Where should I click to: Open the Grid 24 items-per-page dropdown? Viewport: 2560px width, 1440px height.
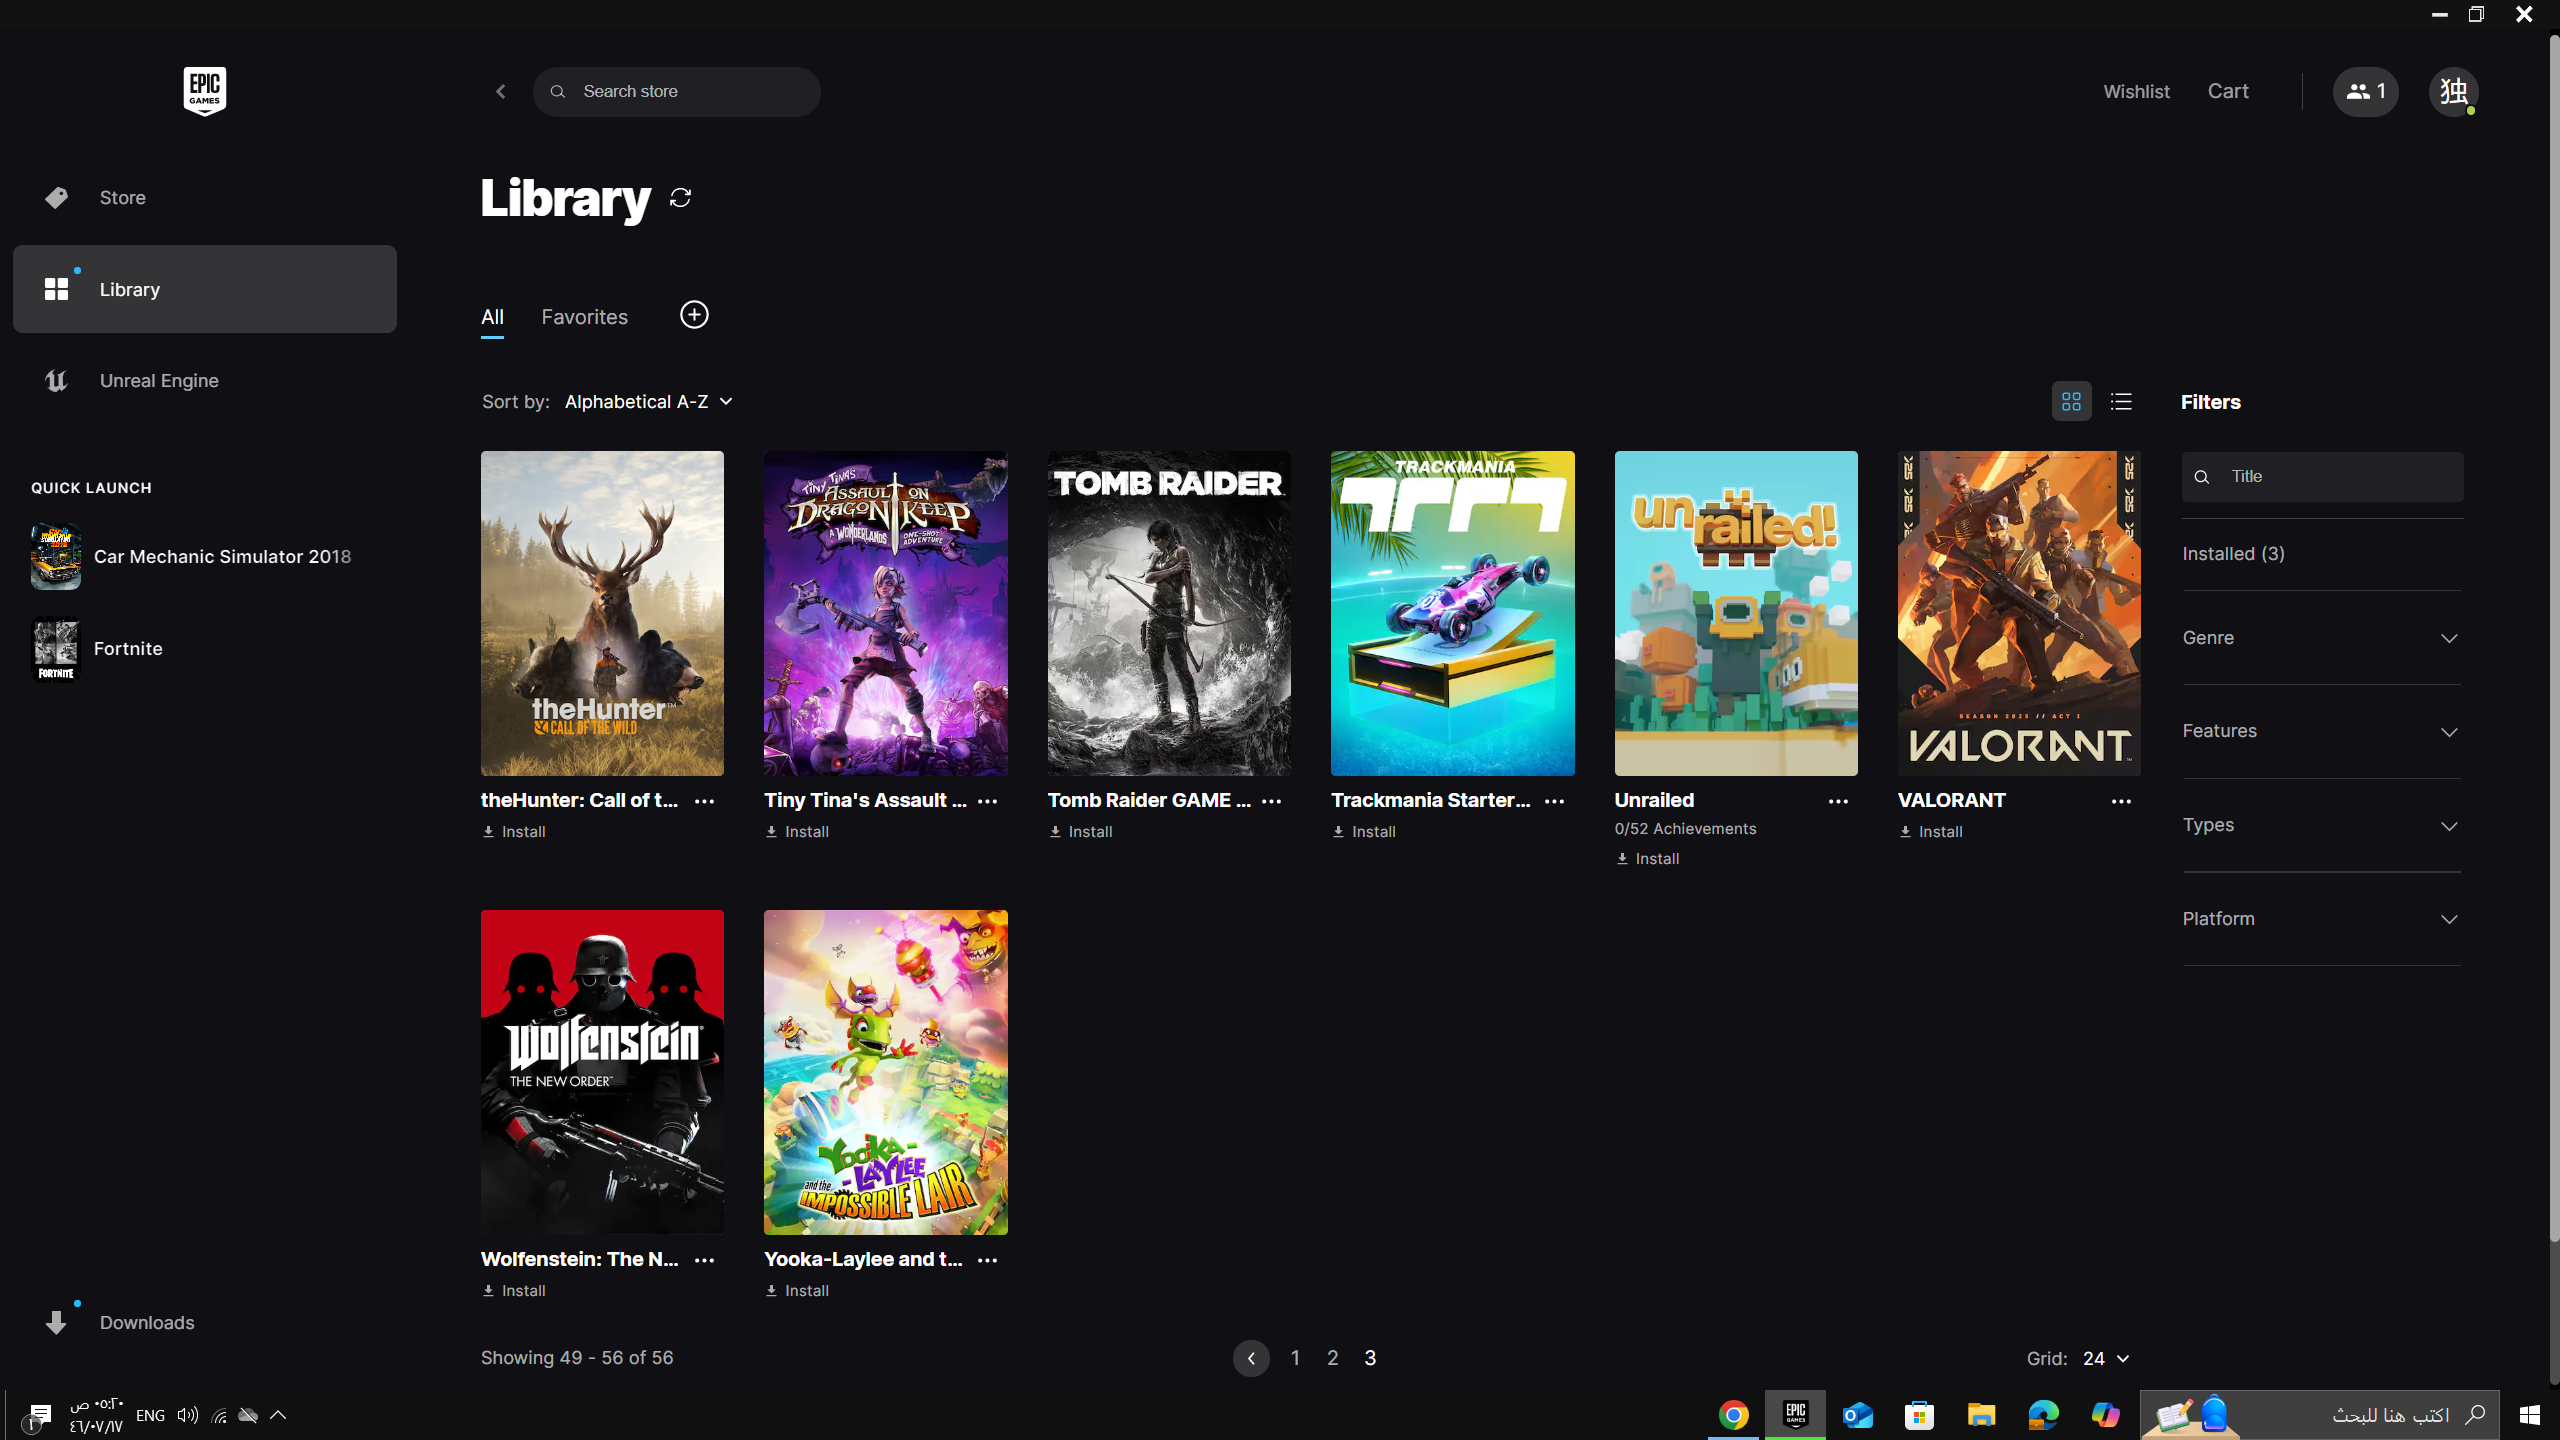[2106, 1358]
